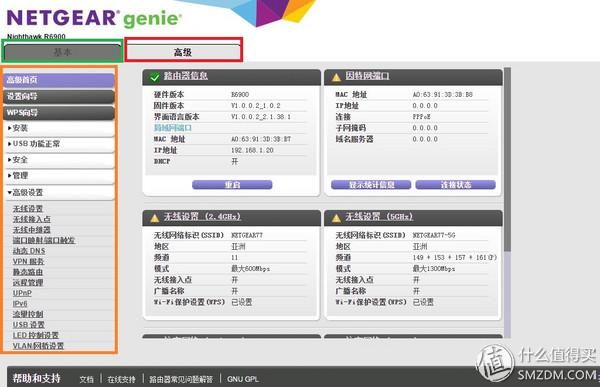The height and width of the screenshot is (387, 600).
Task: Open the 路由器信息 panel title link
Action: 186,76
